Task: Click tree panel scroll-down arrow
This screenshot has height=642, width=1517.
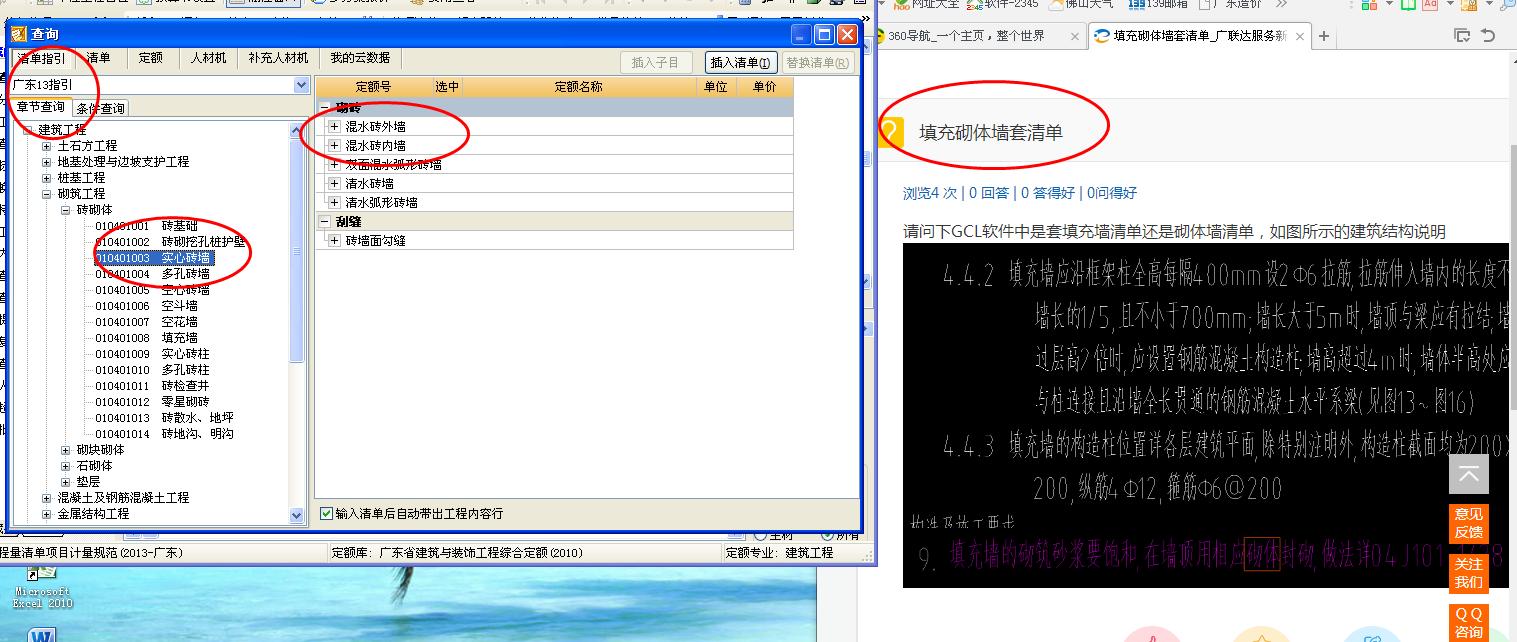Action: coord(297,516)
